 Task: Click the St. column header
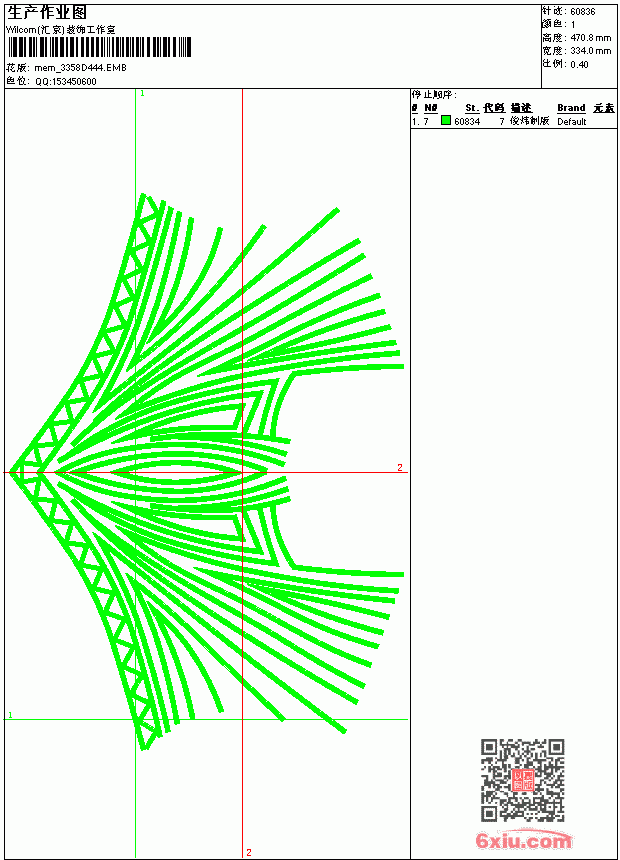[472, 108]
